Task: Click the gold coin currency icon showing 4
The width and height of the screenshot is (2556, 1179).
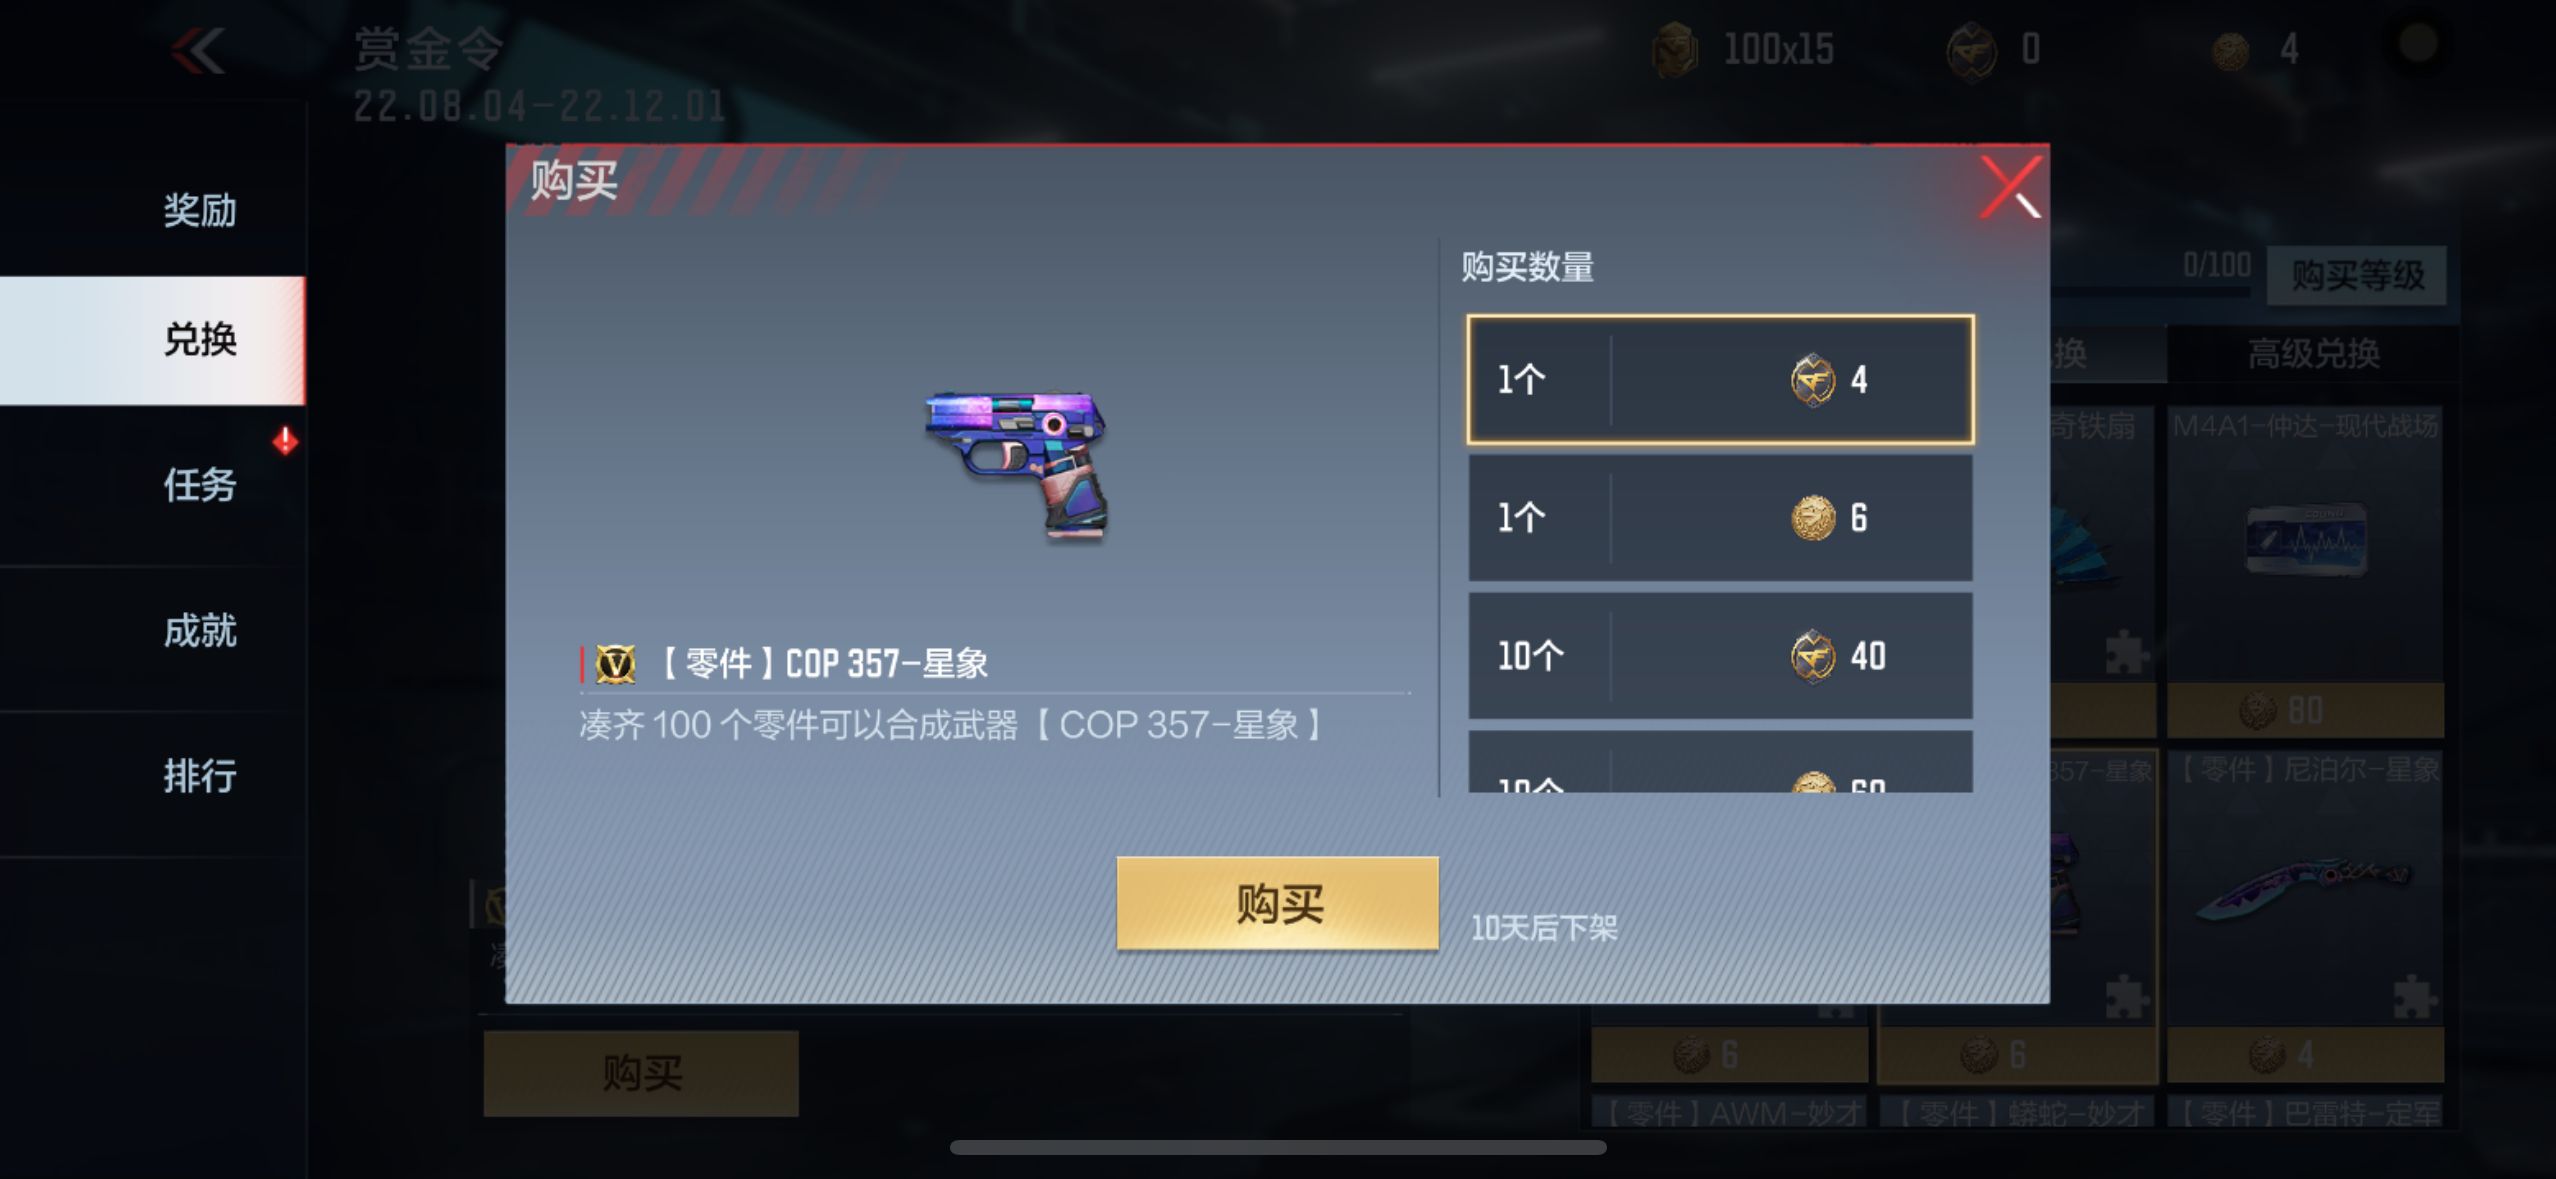Action: coord(2230,50)
